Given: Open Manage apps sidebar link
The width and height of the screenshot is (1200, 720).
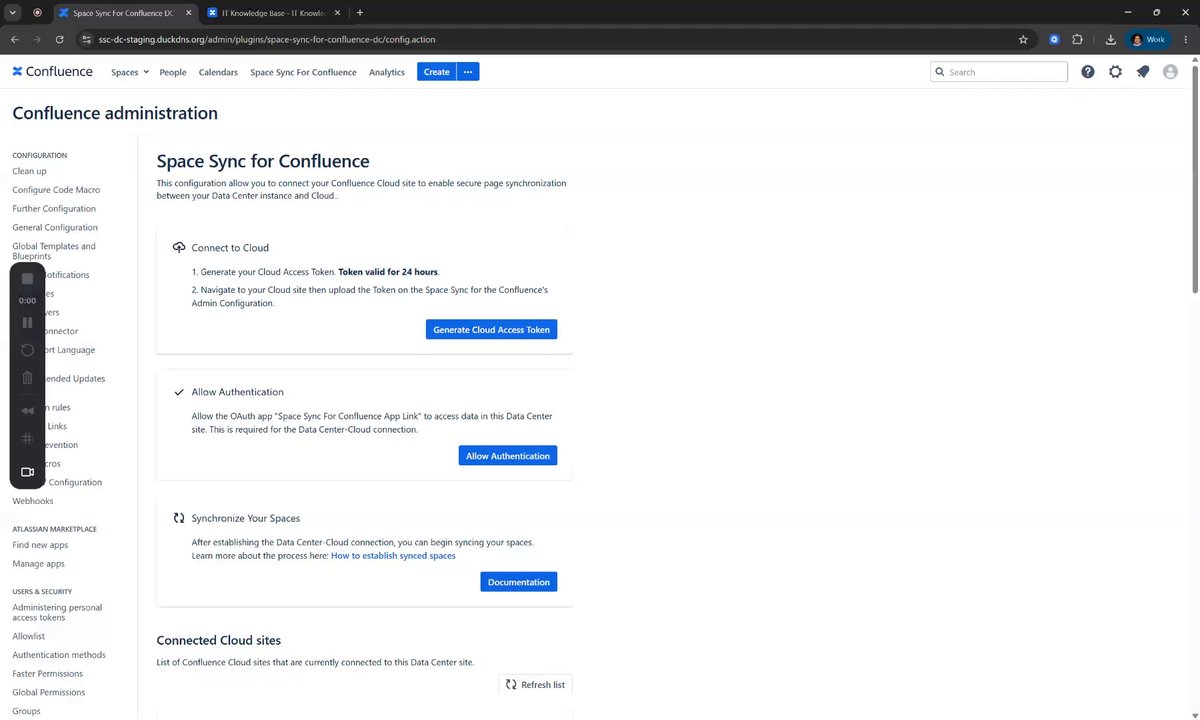Looking at the screenshot, I should coord(38,564).
